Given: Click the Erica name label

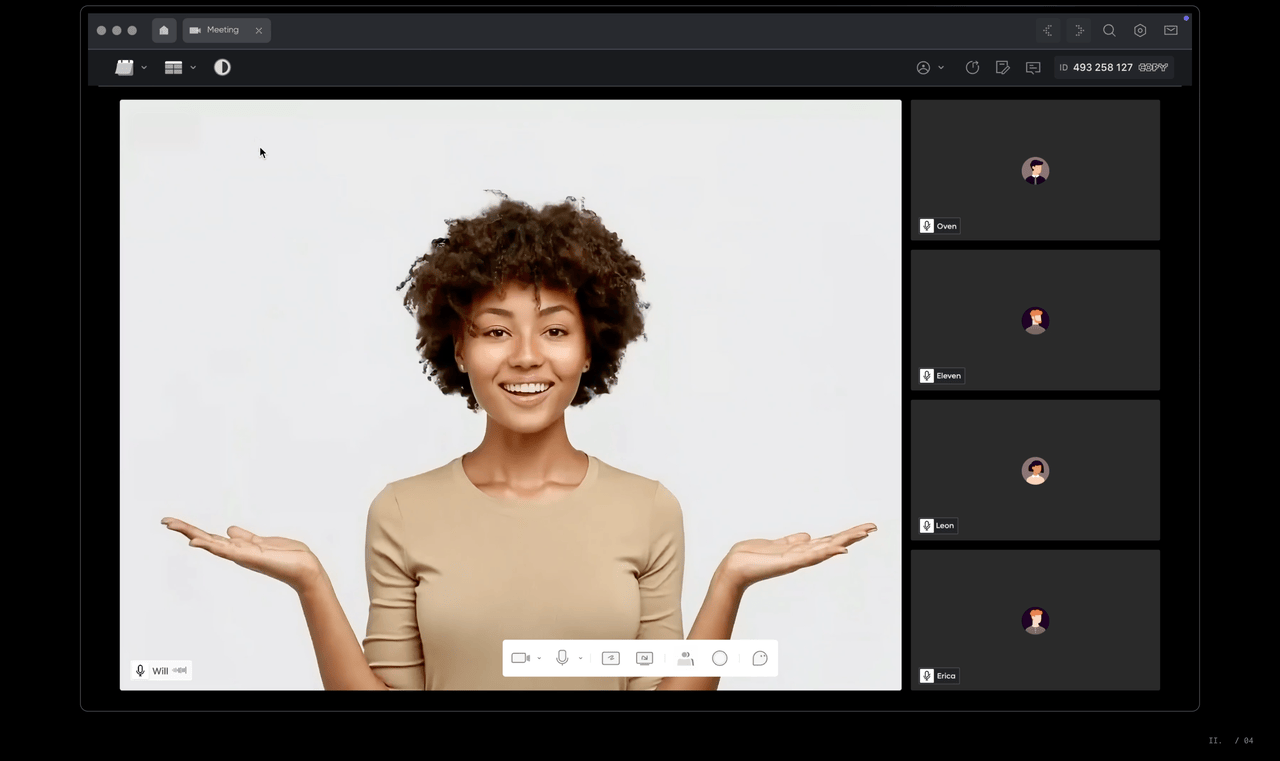Looking at the screenshot, I should [x=946, y=676].
